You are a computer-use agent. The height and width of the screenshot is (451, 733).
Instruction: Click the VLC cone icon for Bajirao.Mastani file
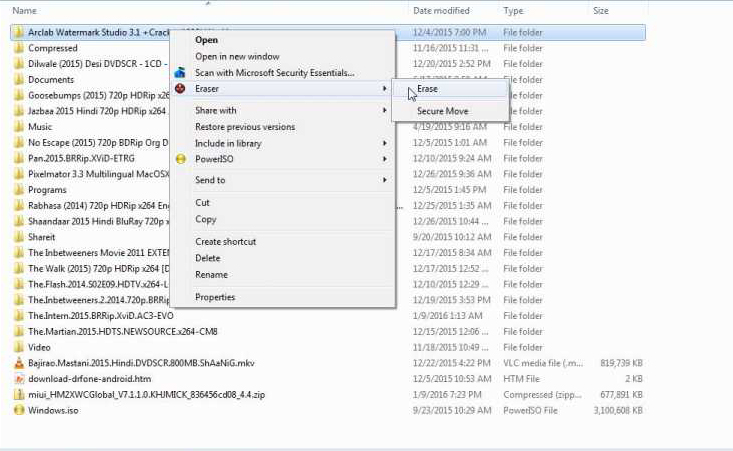(x=19, y=363)
